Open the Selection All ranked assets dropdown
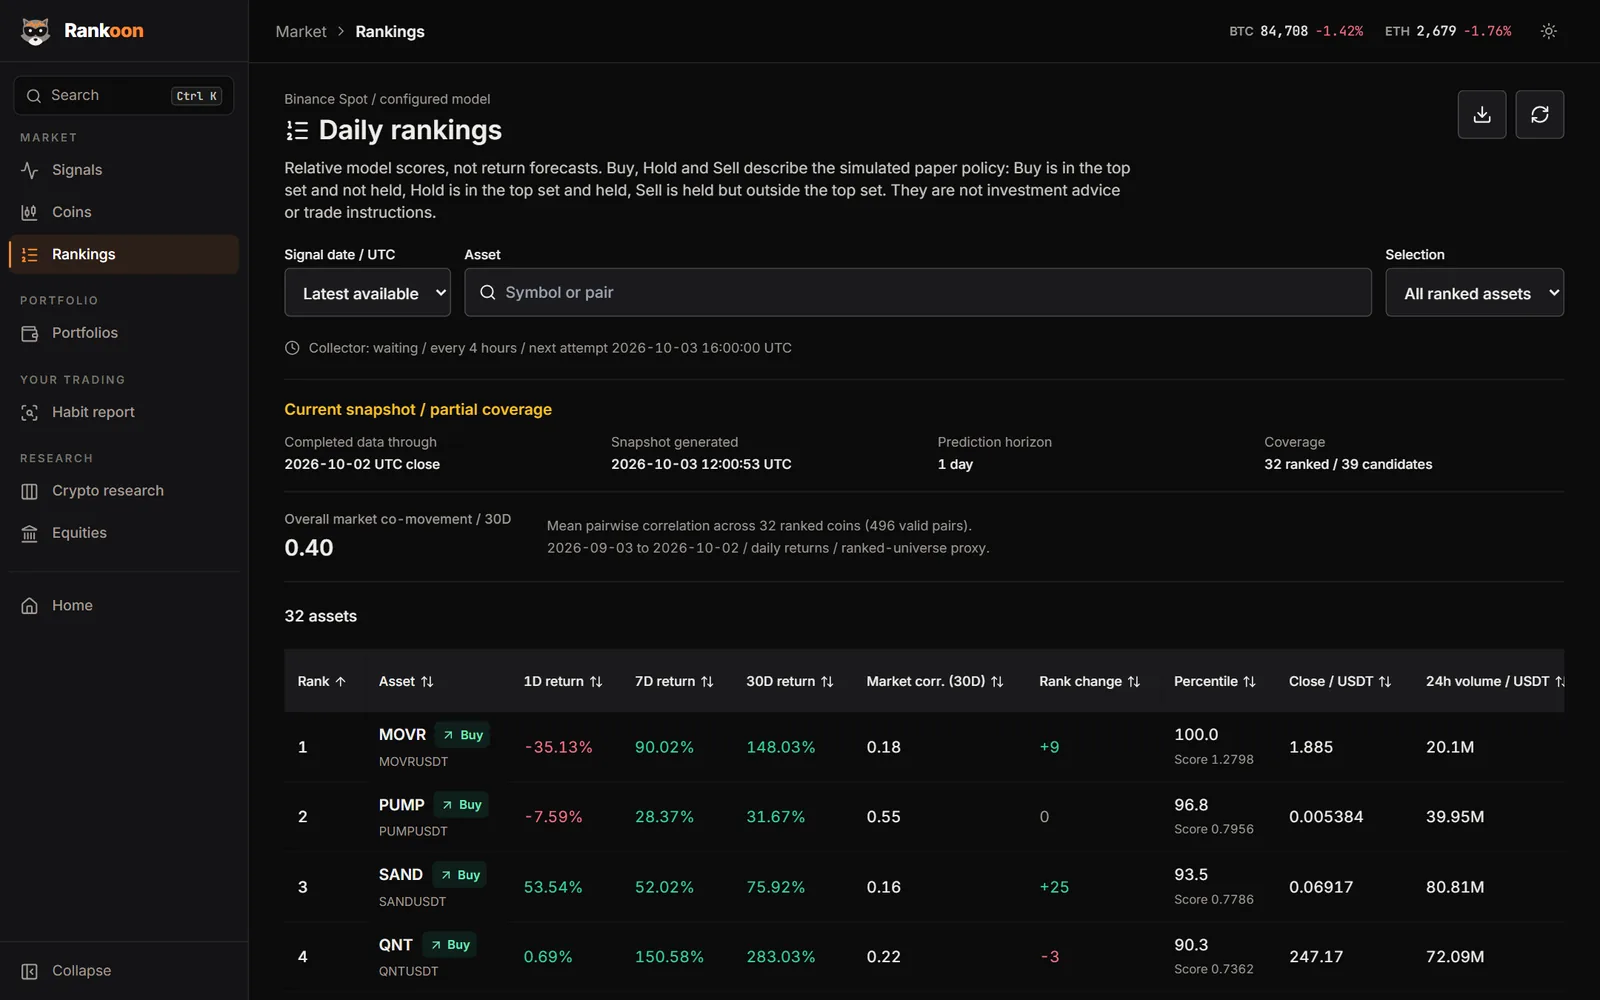 coord(1474,293)
